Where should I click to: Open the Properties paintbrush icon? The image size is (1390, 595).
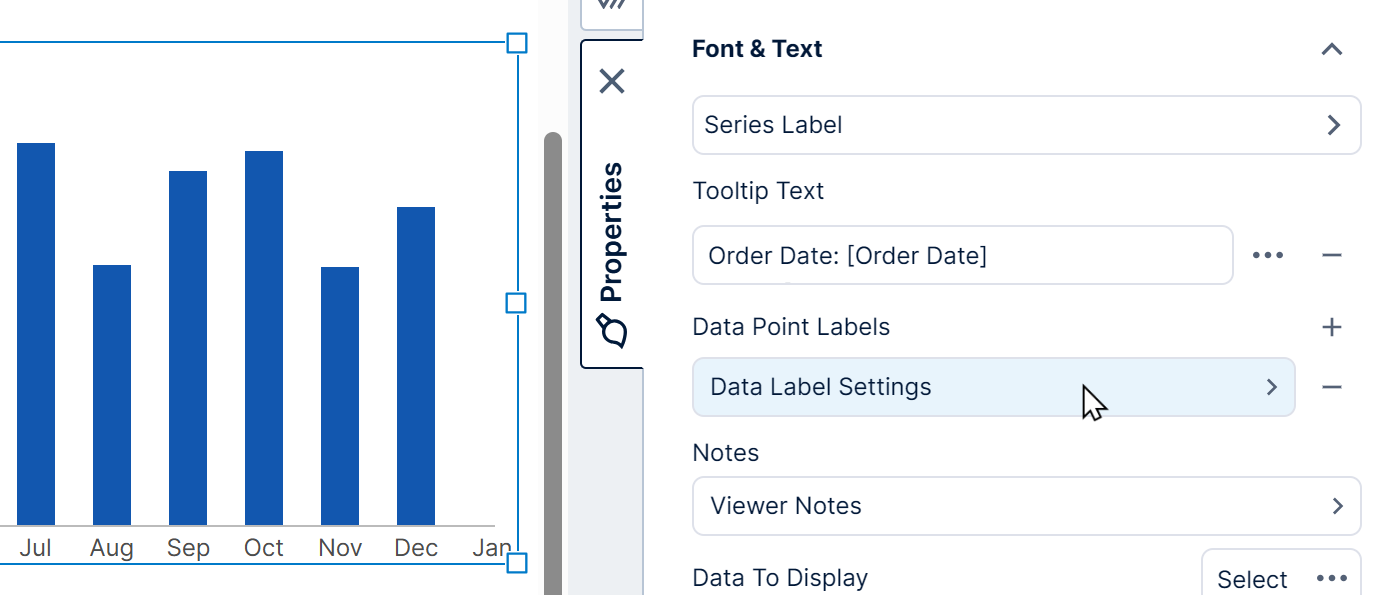(612, 330)
